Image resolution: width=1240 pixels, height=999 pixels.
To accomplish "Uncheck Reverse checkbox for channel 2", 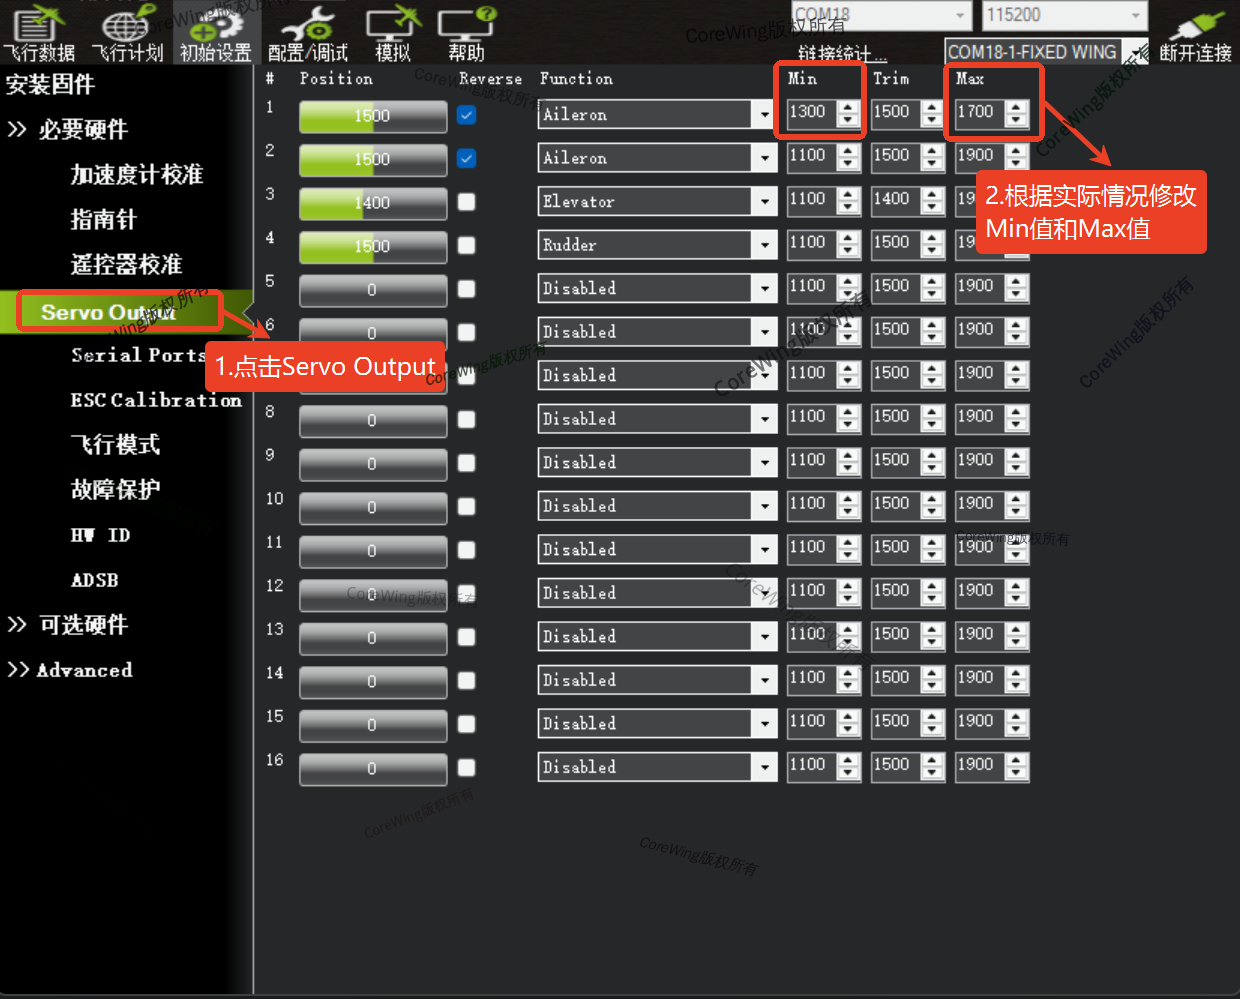I will 466,159.
